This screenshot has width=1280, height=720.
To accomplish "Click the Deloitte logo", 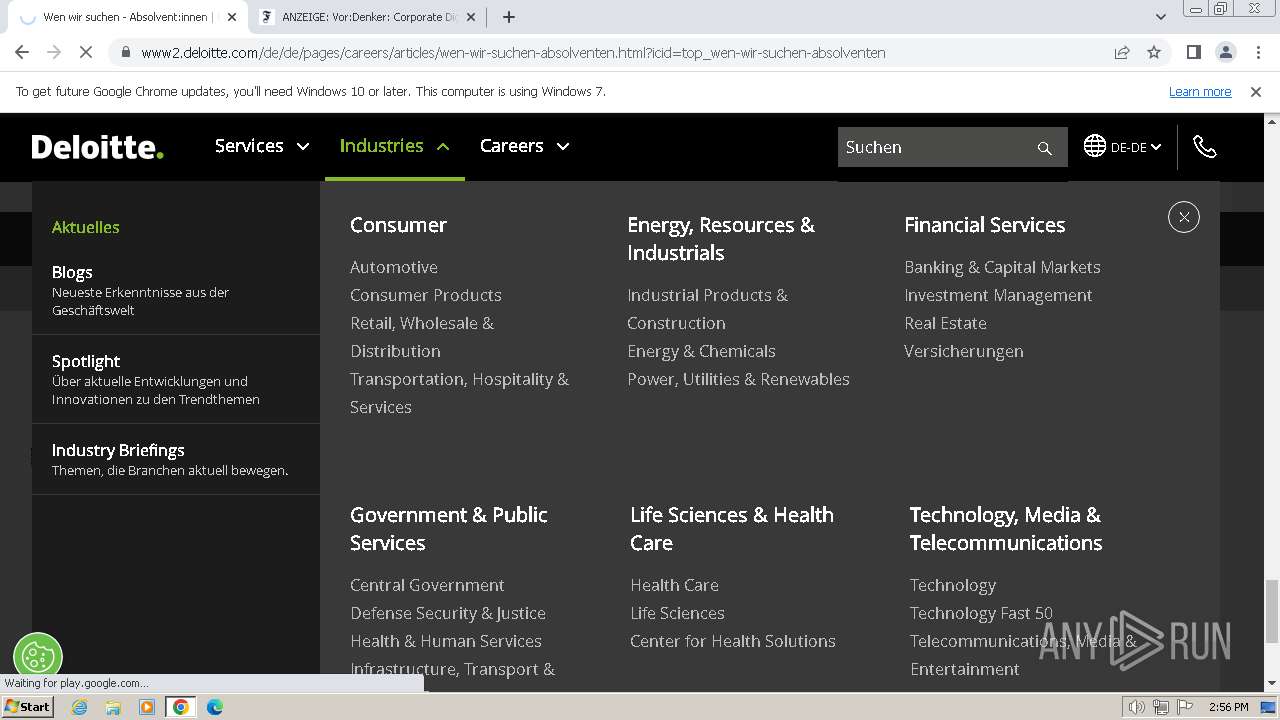I will 97,147.
